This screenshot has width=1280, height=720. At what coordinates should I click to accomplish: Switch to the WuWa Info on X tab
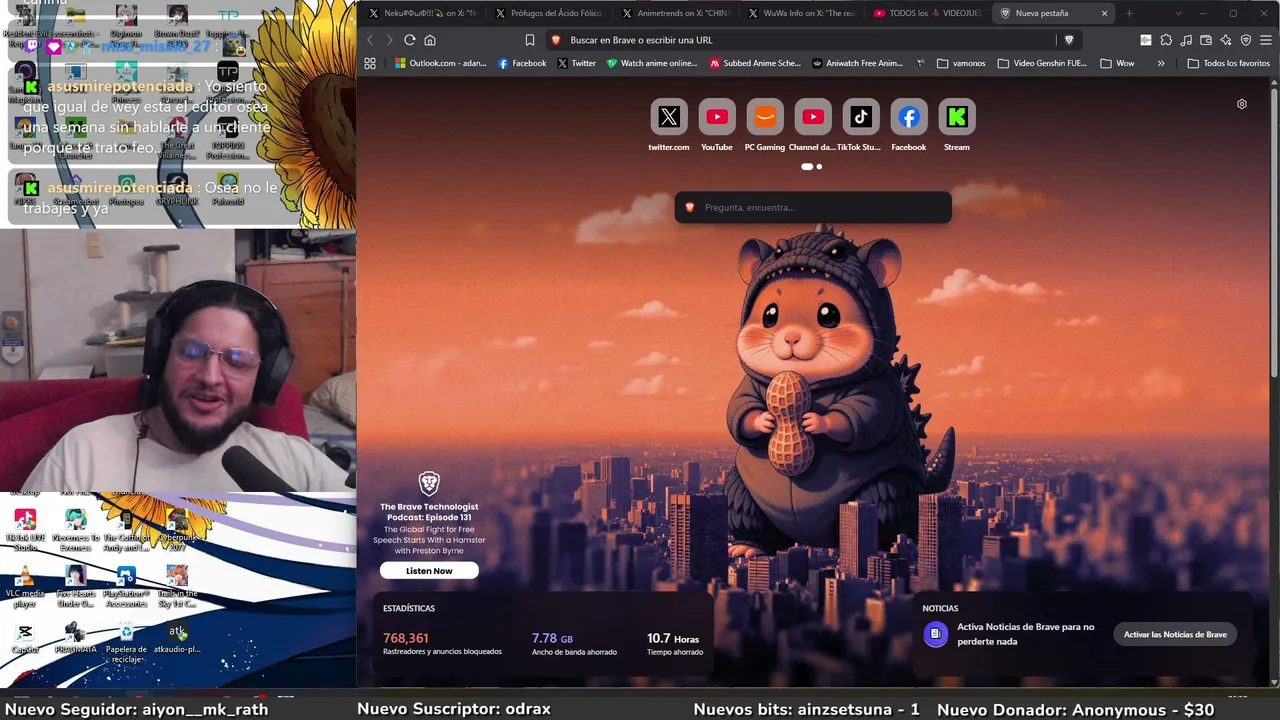[x=801, y=13]
